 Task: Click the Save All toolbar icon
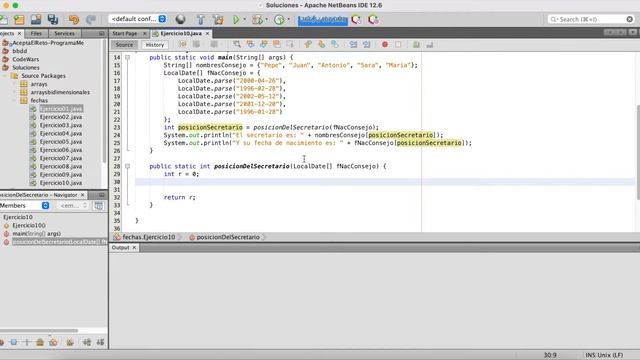(x=53, y=19)
